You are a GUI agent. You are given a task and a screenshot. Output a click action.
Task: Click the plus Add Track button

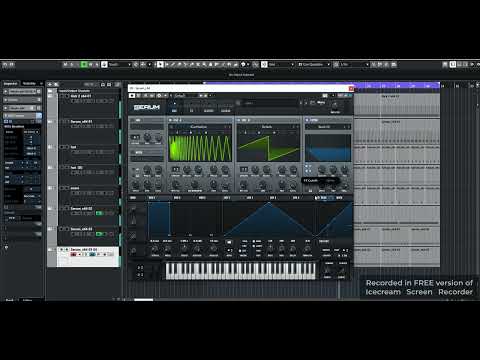pyautogui.click(x=50, y=84)
